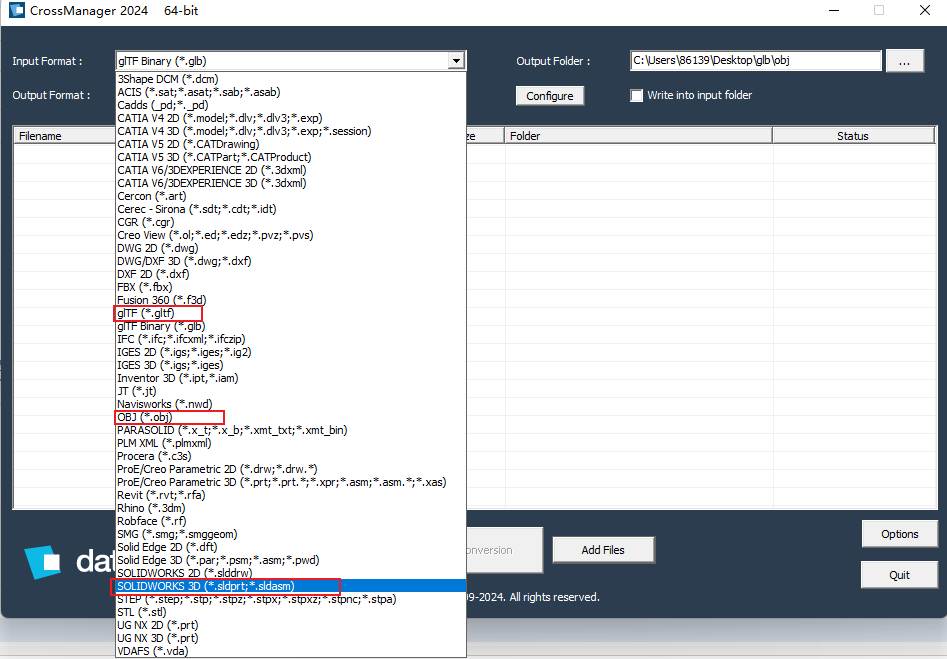The height and width of the screenshot is (659, 947).
Task: Select FBX (*.fbx) format
Action: 291,287
